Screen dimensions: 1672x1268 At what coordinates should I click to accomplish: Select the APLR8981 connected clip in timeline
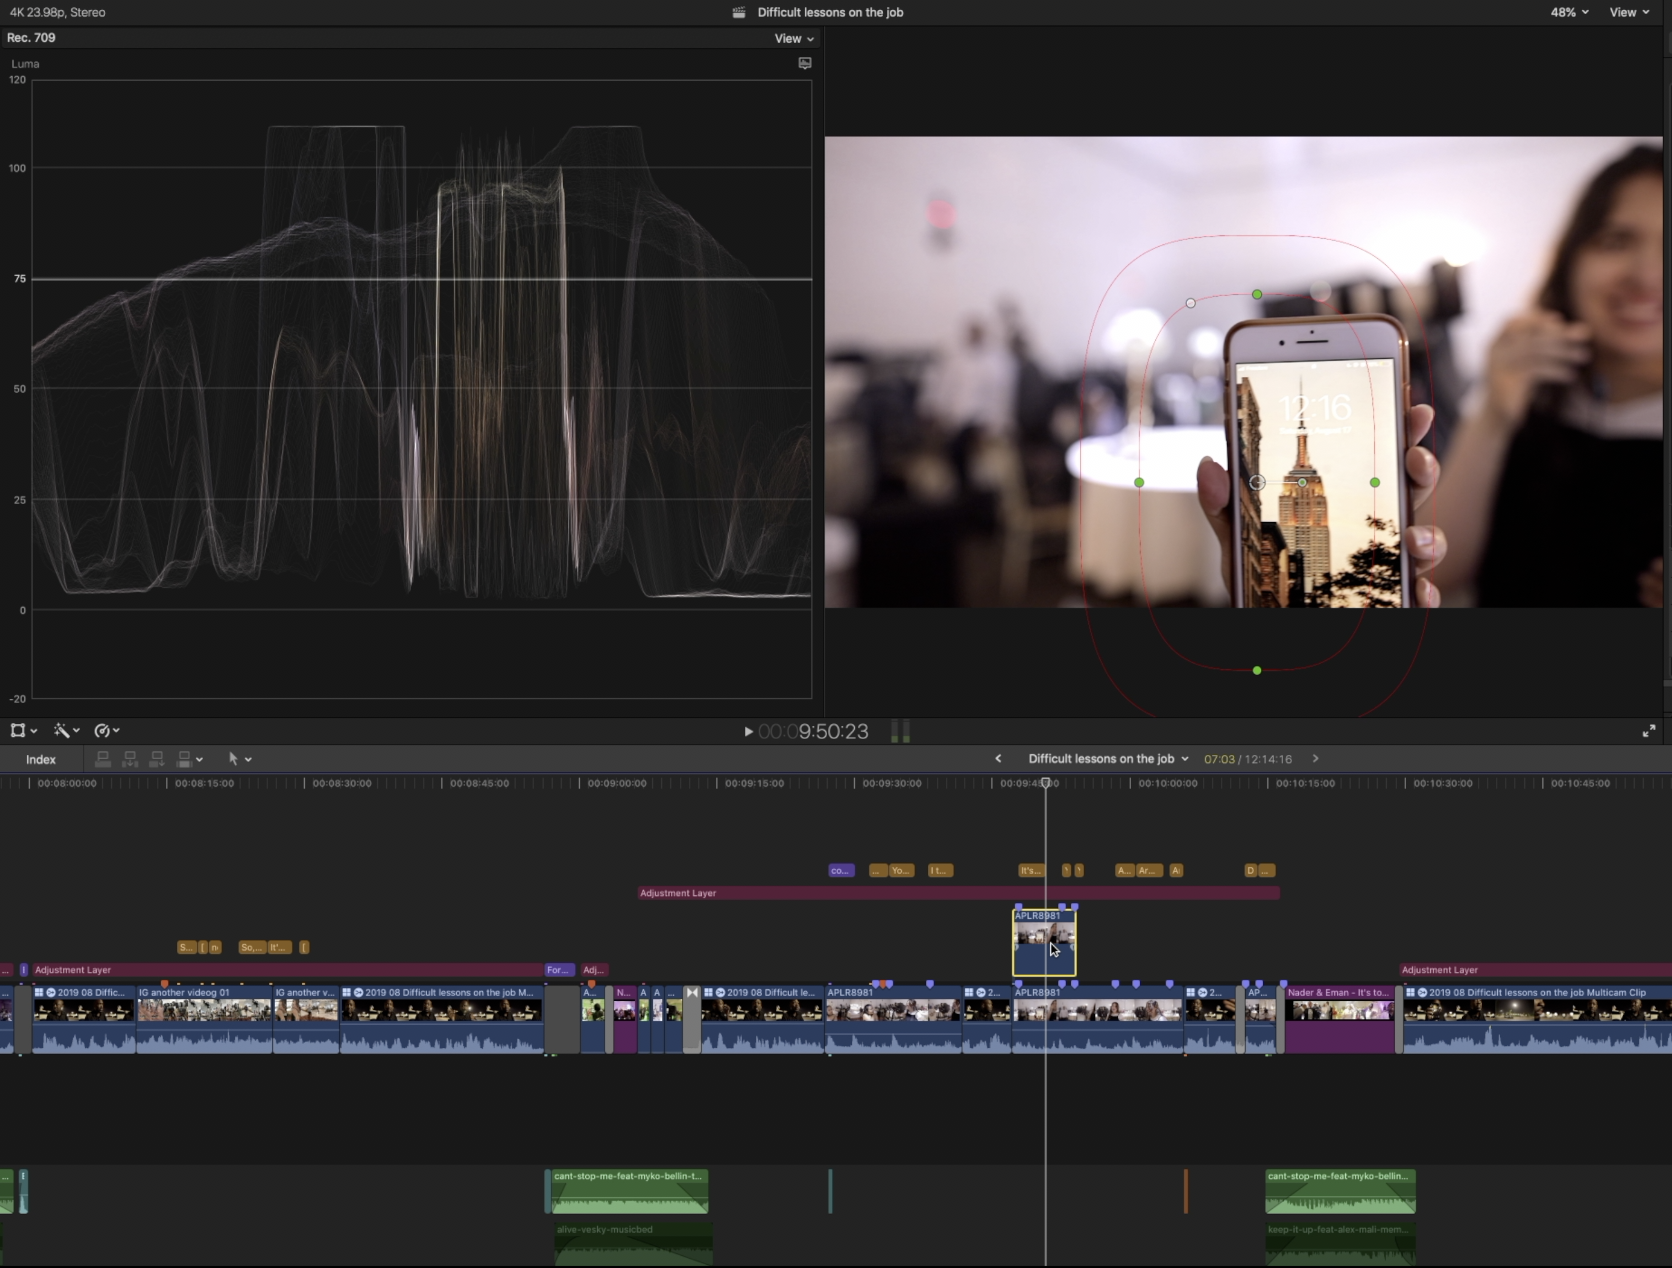1044,940
